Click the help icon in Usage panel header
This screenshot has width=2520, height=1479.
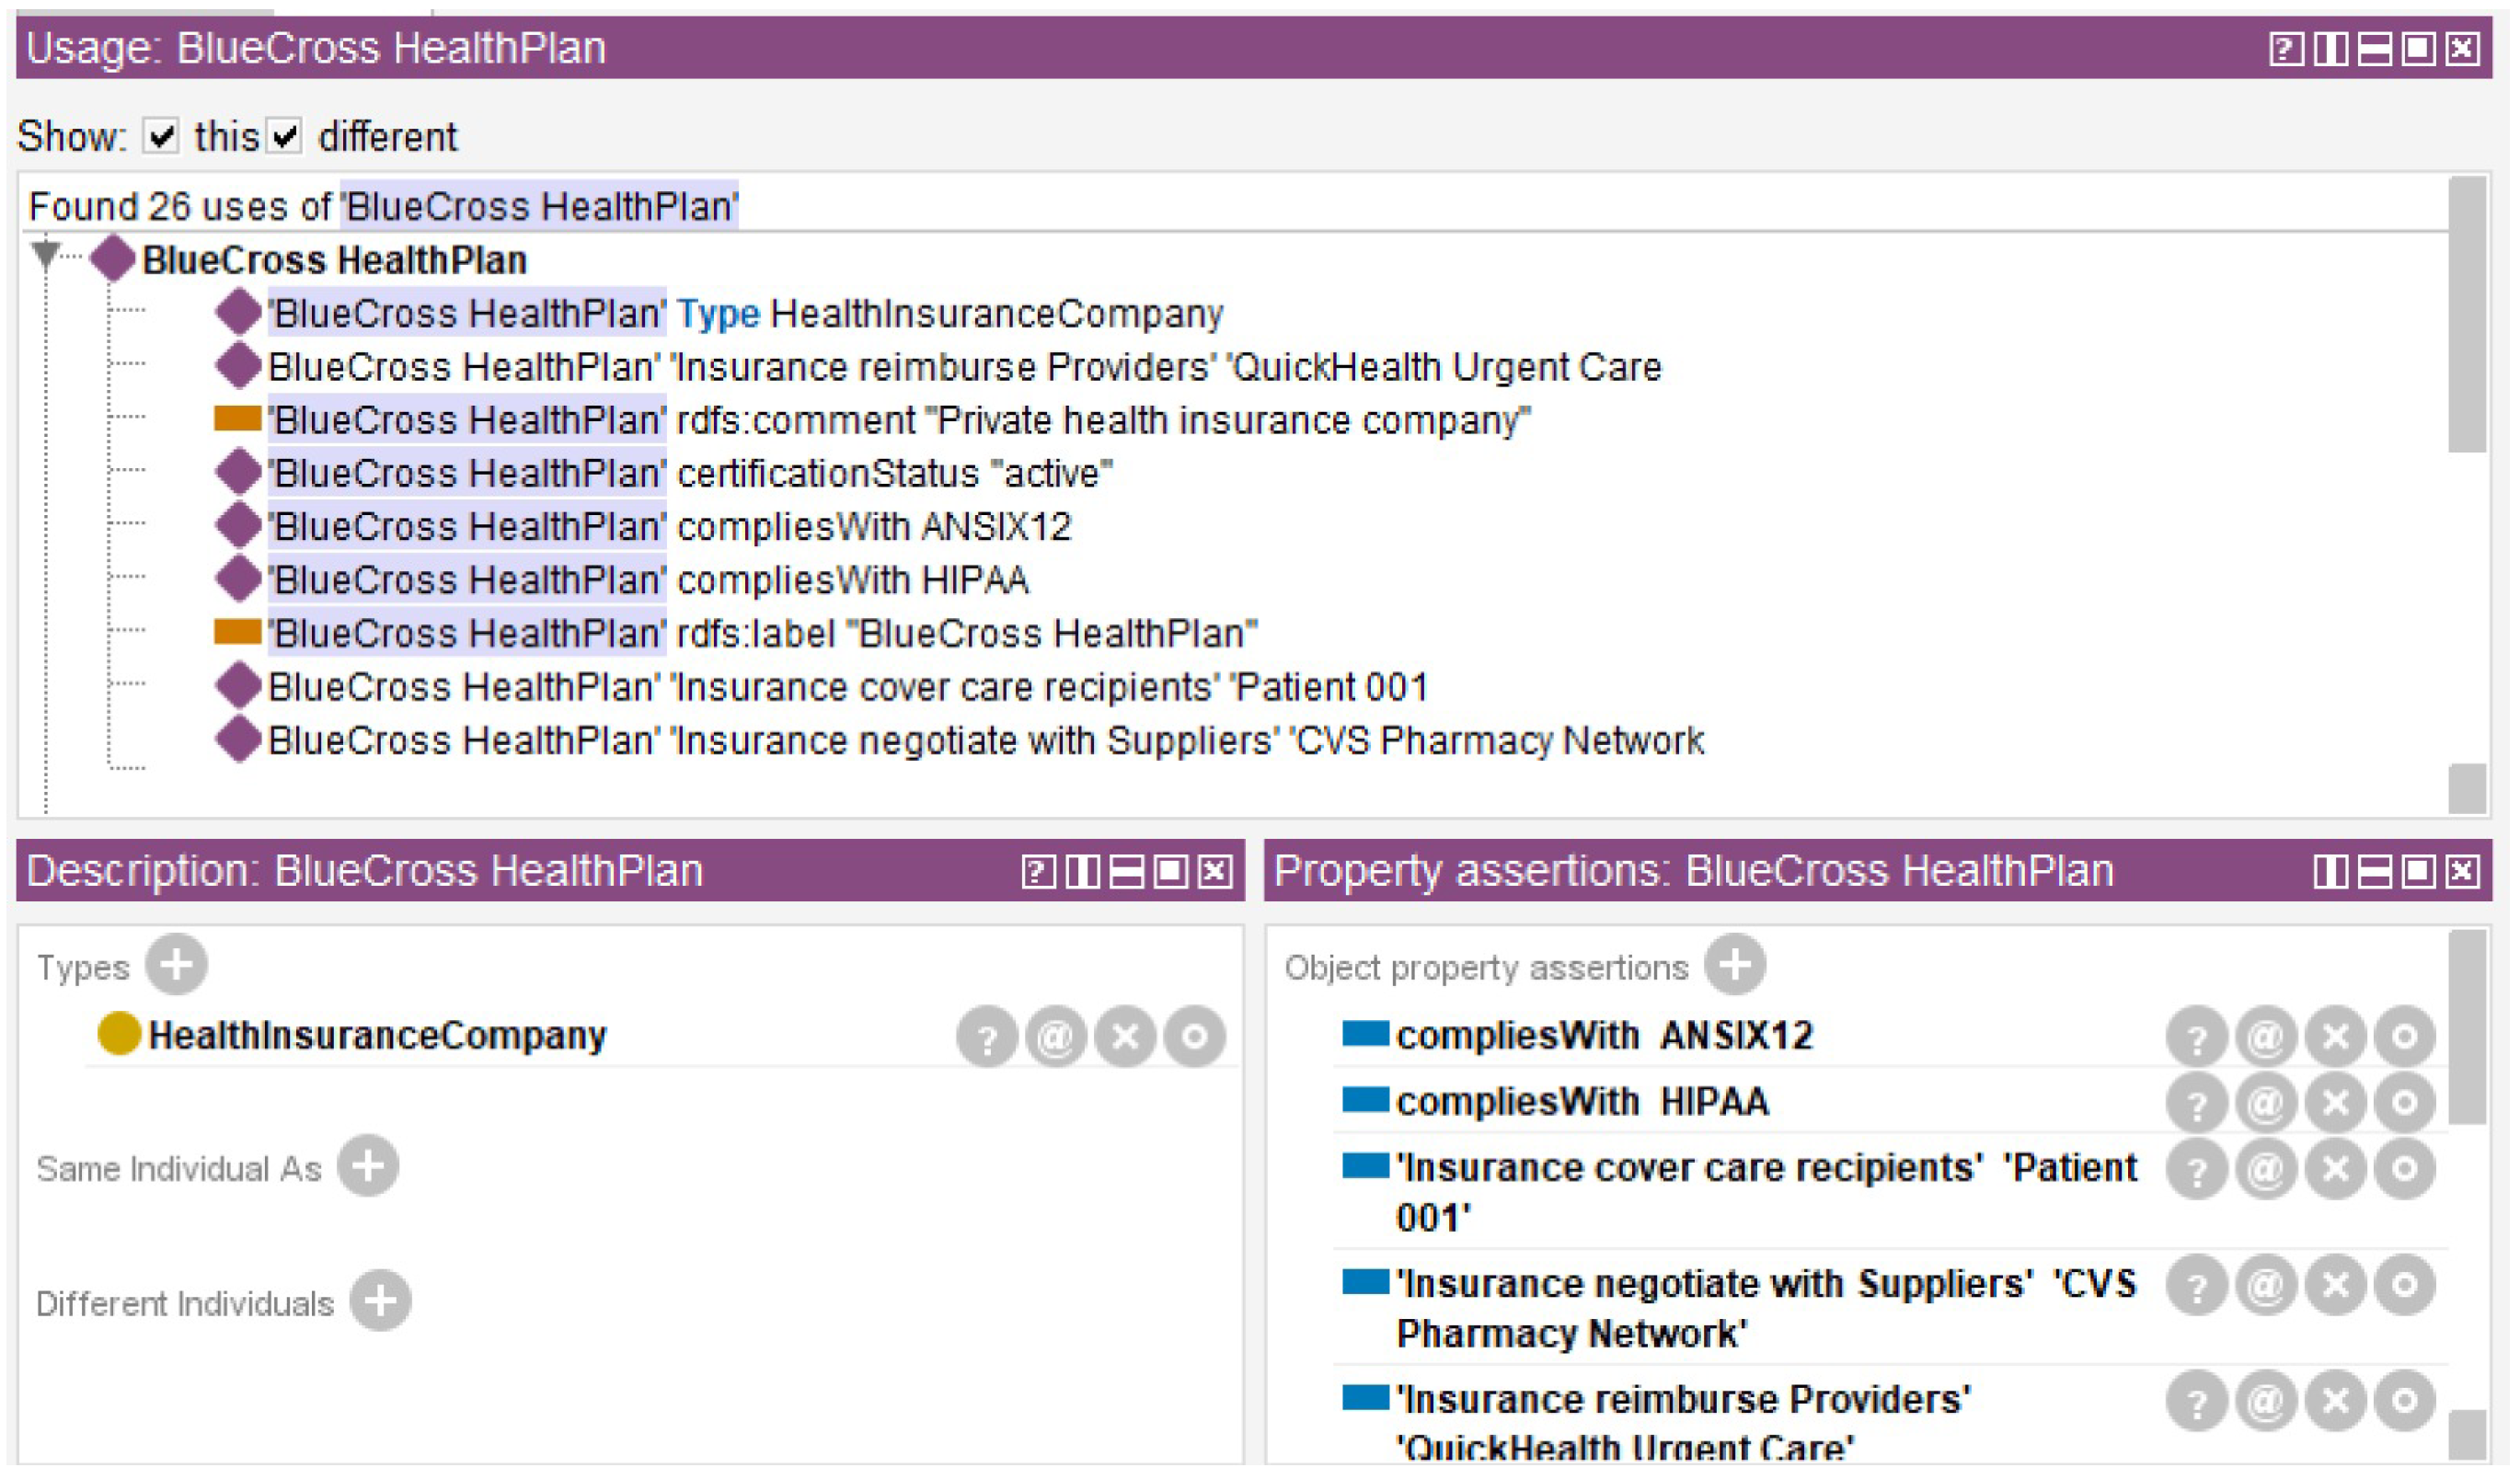(2285, 49)
